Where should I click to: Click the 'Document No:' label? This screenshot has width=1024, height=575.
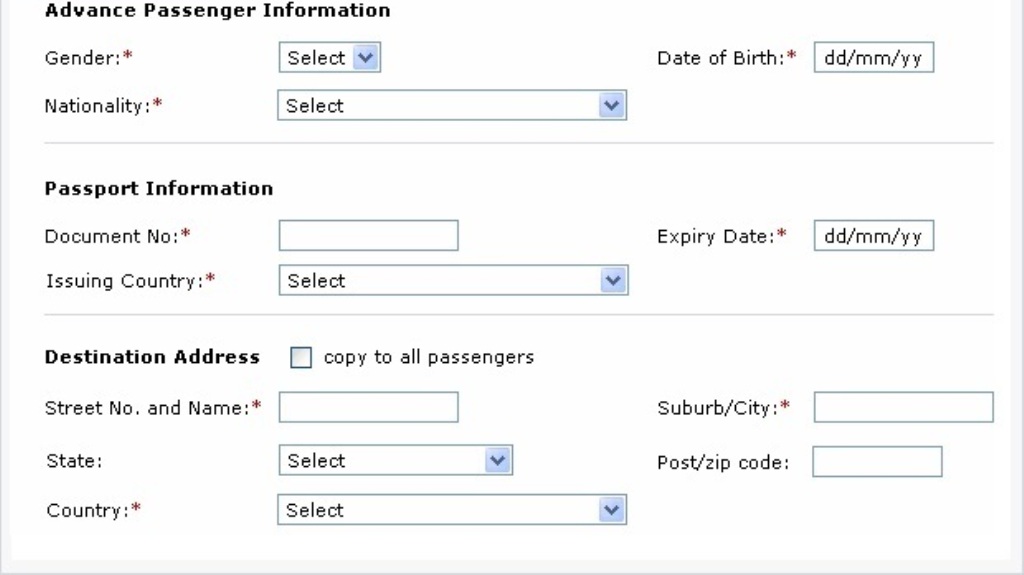tap(112, 236)
